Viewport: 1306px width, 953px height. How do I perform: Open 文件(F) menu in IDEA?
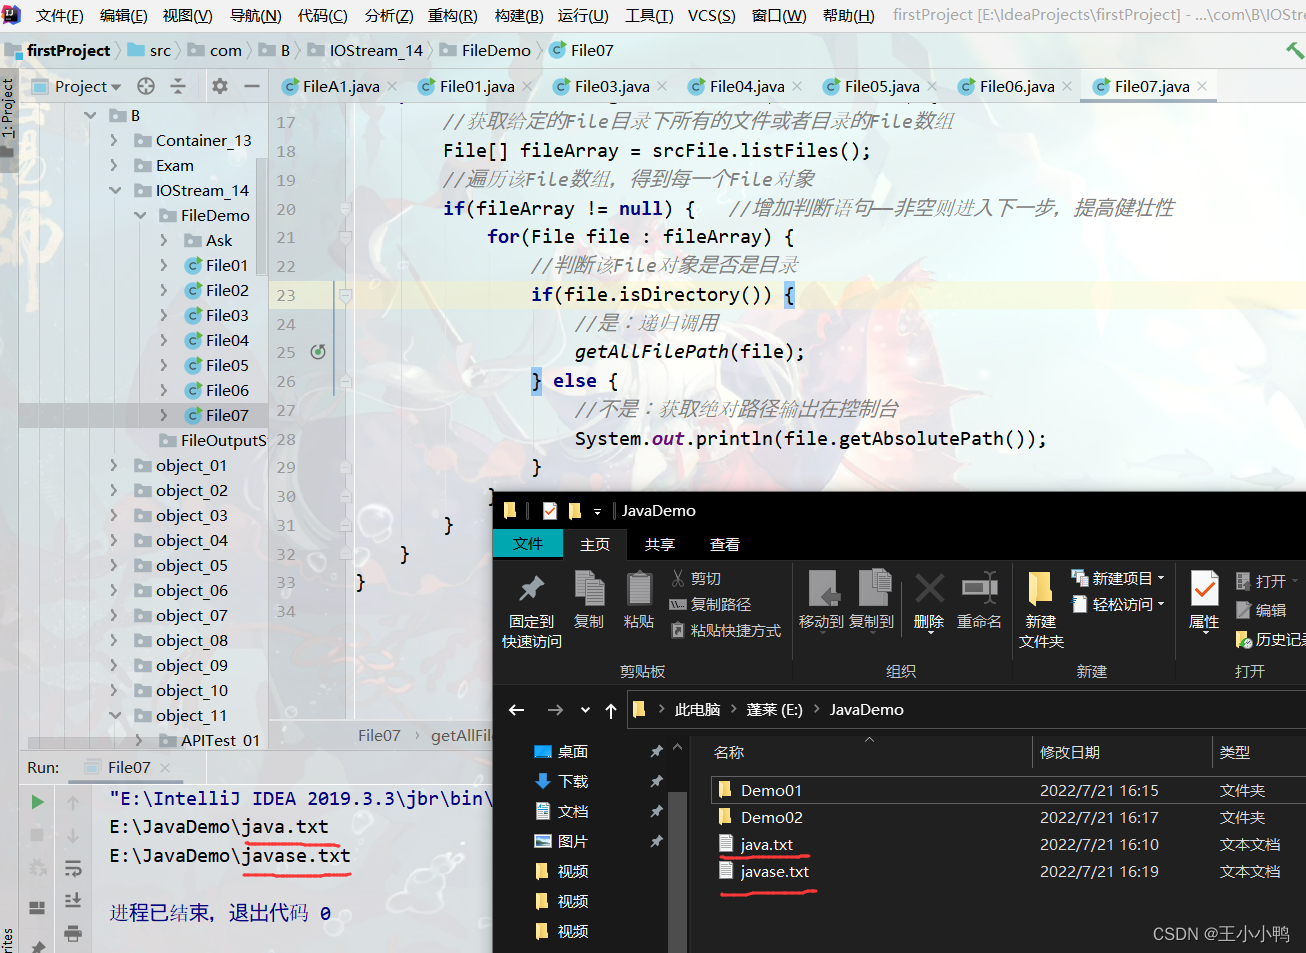coord(59,15)
